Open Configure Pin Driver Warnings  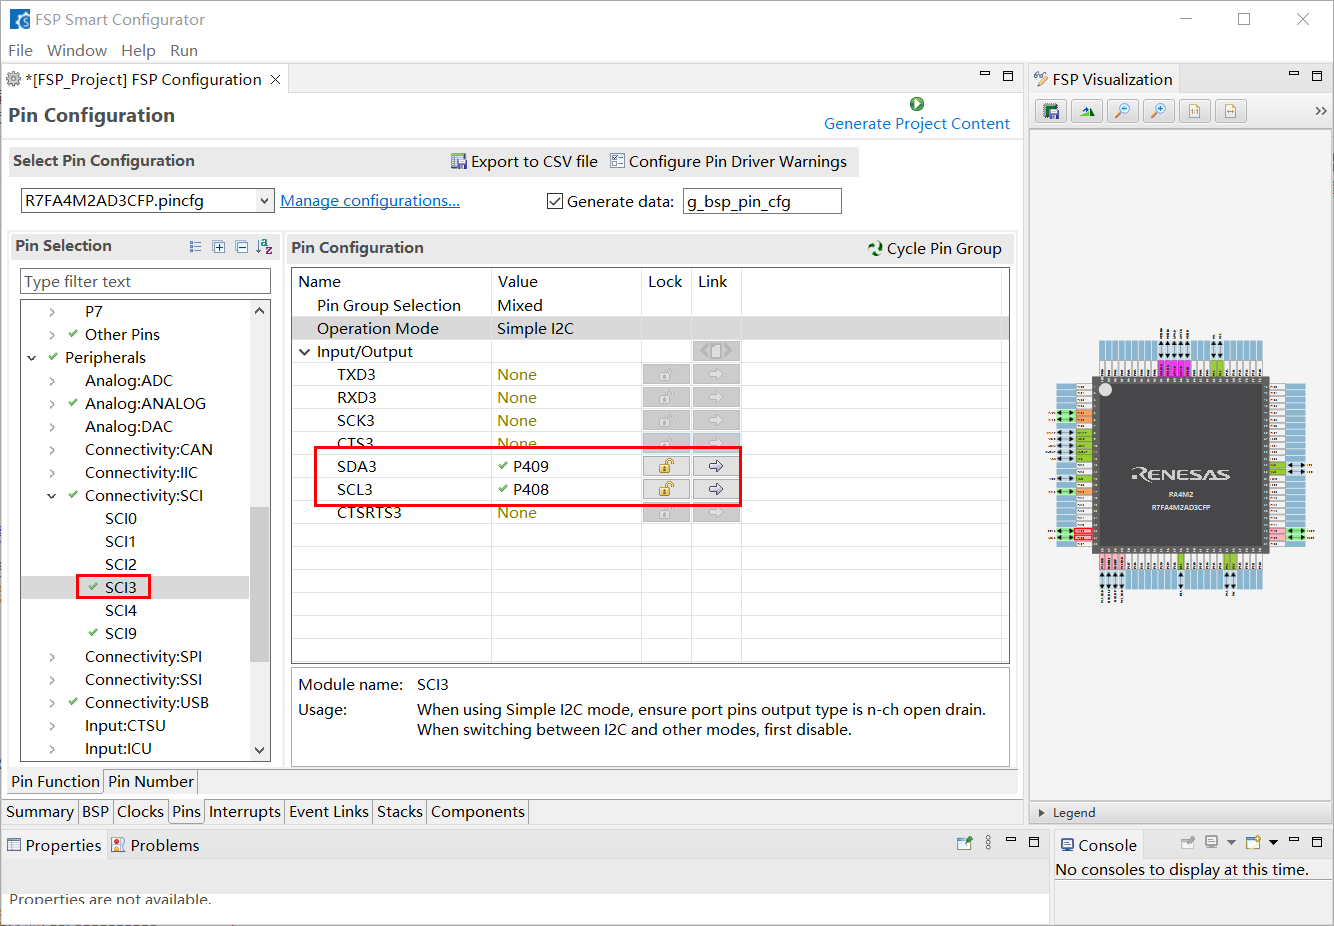point(728,162)
